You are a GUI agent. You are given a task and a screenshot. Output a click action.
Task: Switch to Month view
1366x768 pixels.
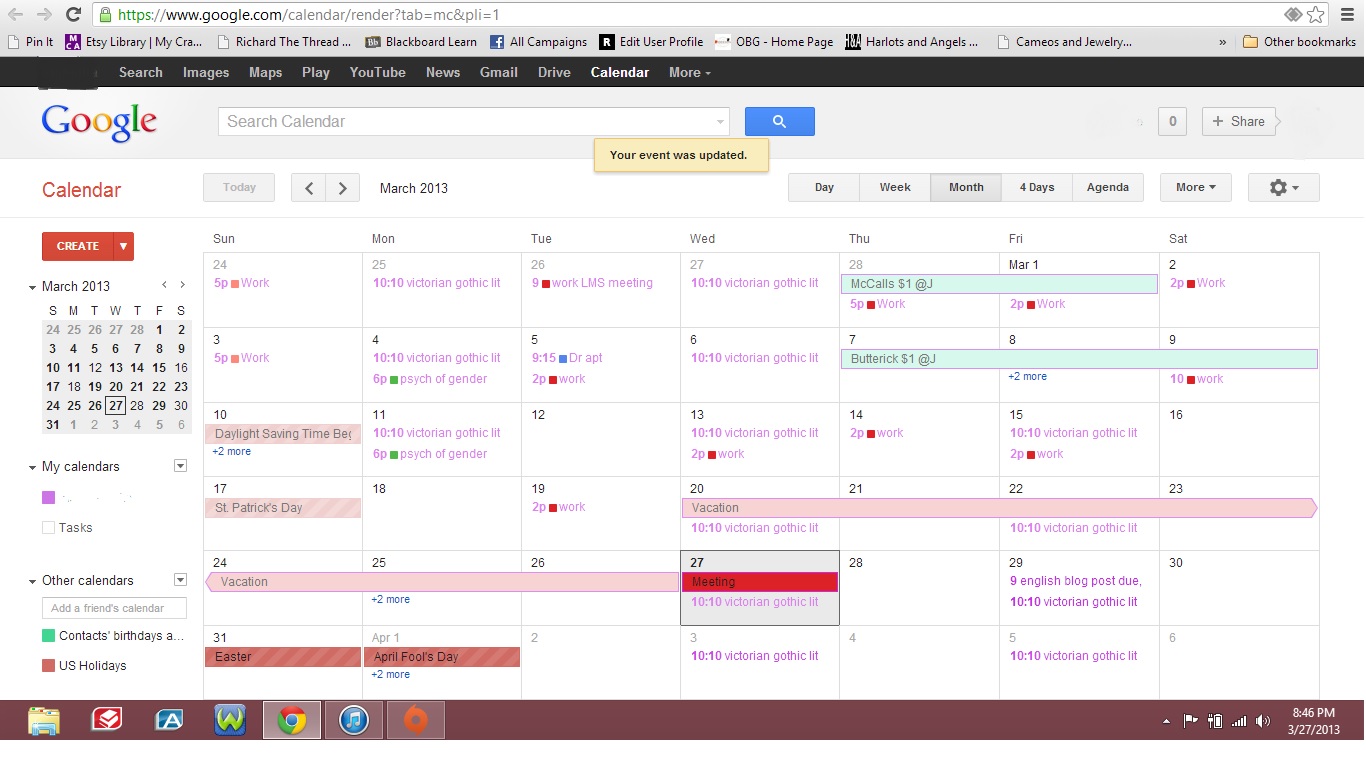click(x=966, y=187)
